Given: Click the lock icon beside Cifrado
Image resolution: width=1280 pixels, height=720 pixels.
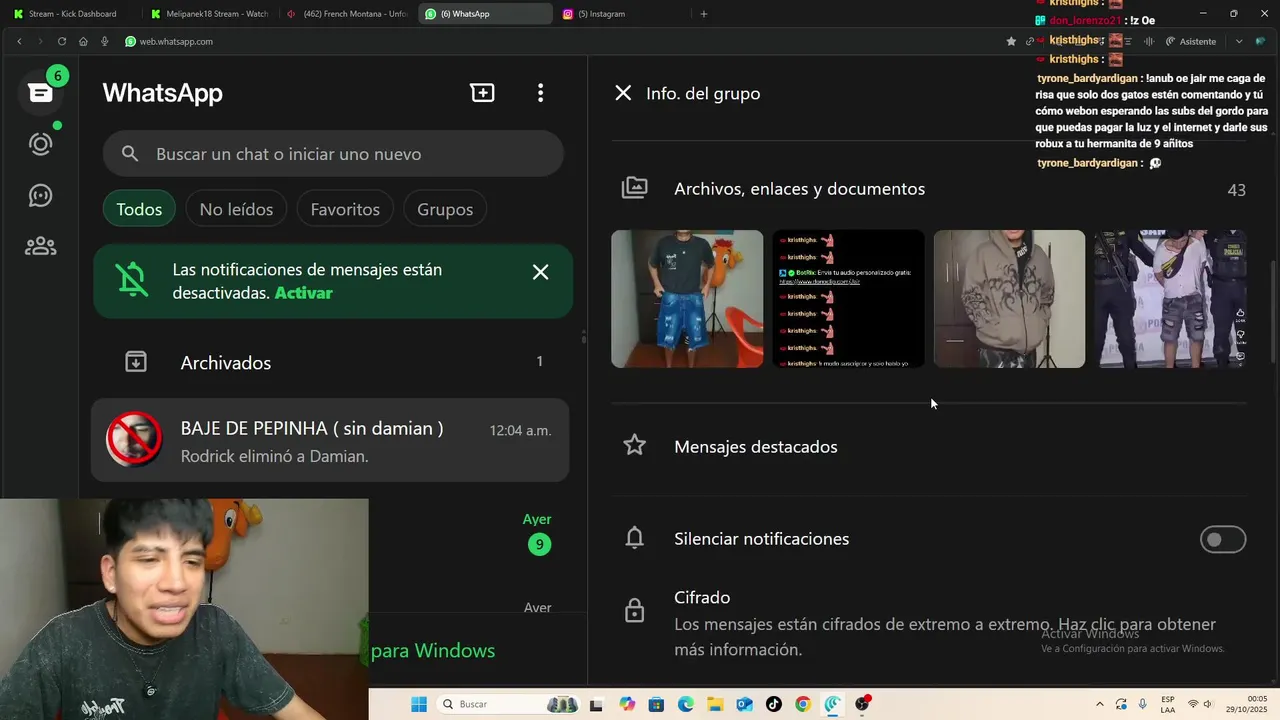Looking at the screenshot, I should 635,610.
